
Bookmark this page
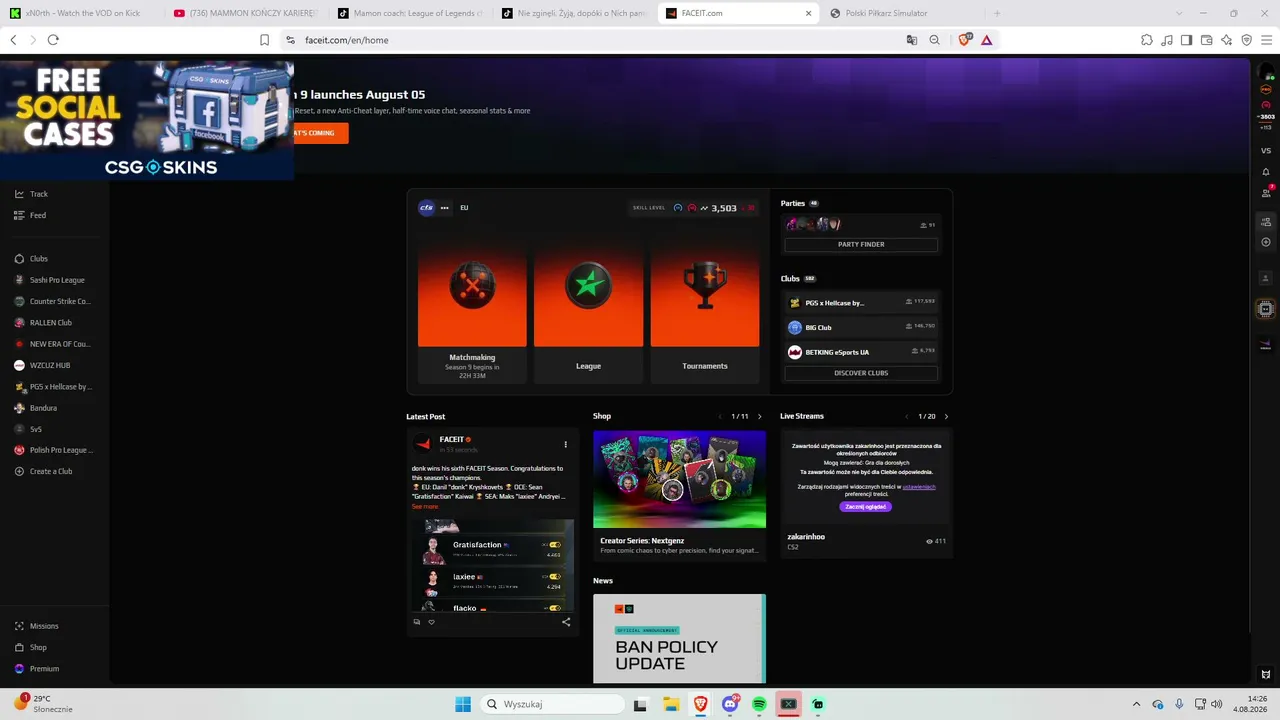(x=265, y=40)
